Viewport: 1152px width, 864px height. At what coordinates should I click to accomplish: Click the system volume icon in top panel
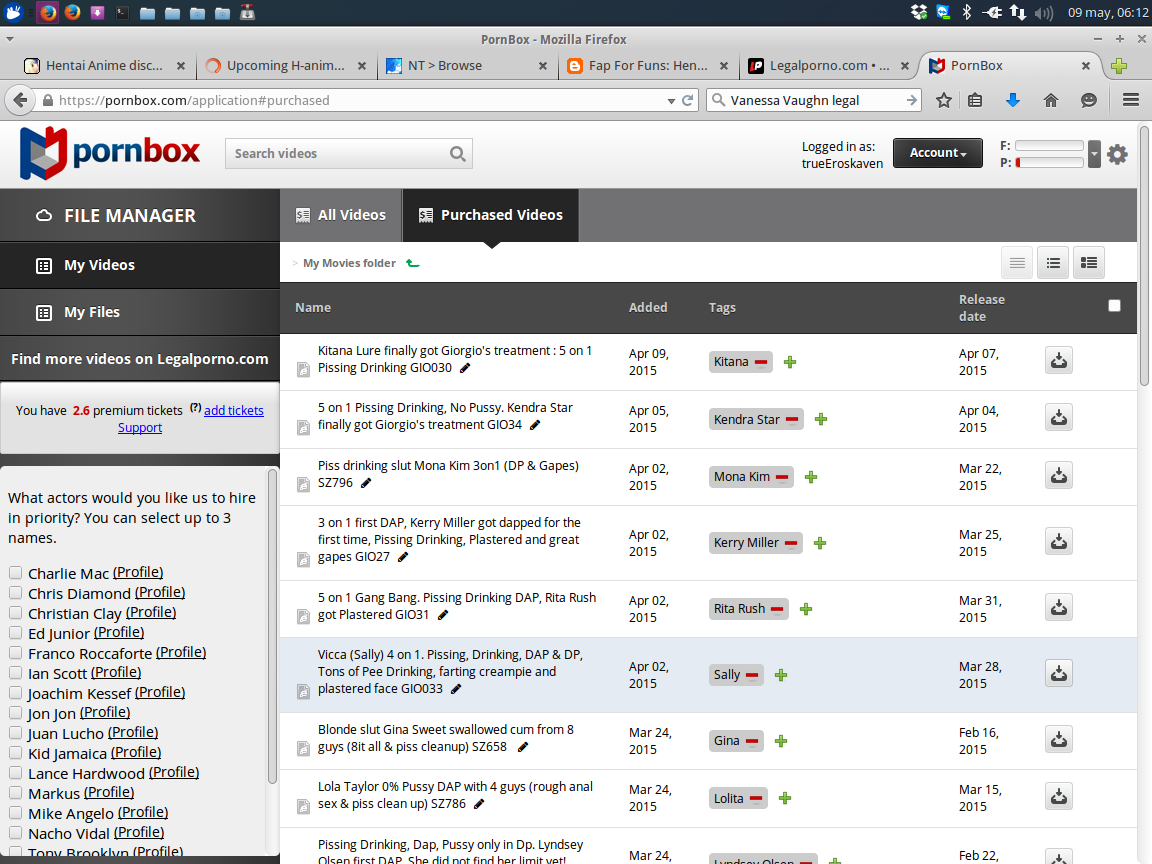coord(1044,13)
